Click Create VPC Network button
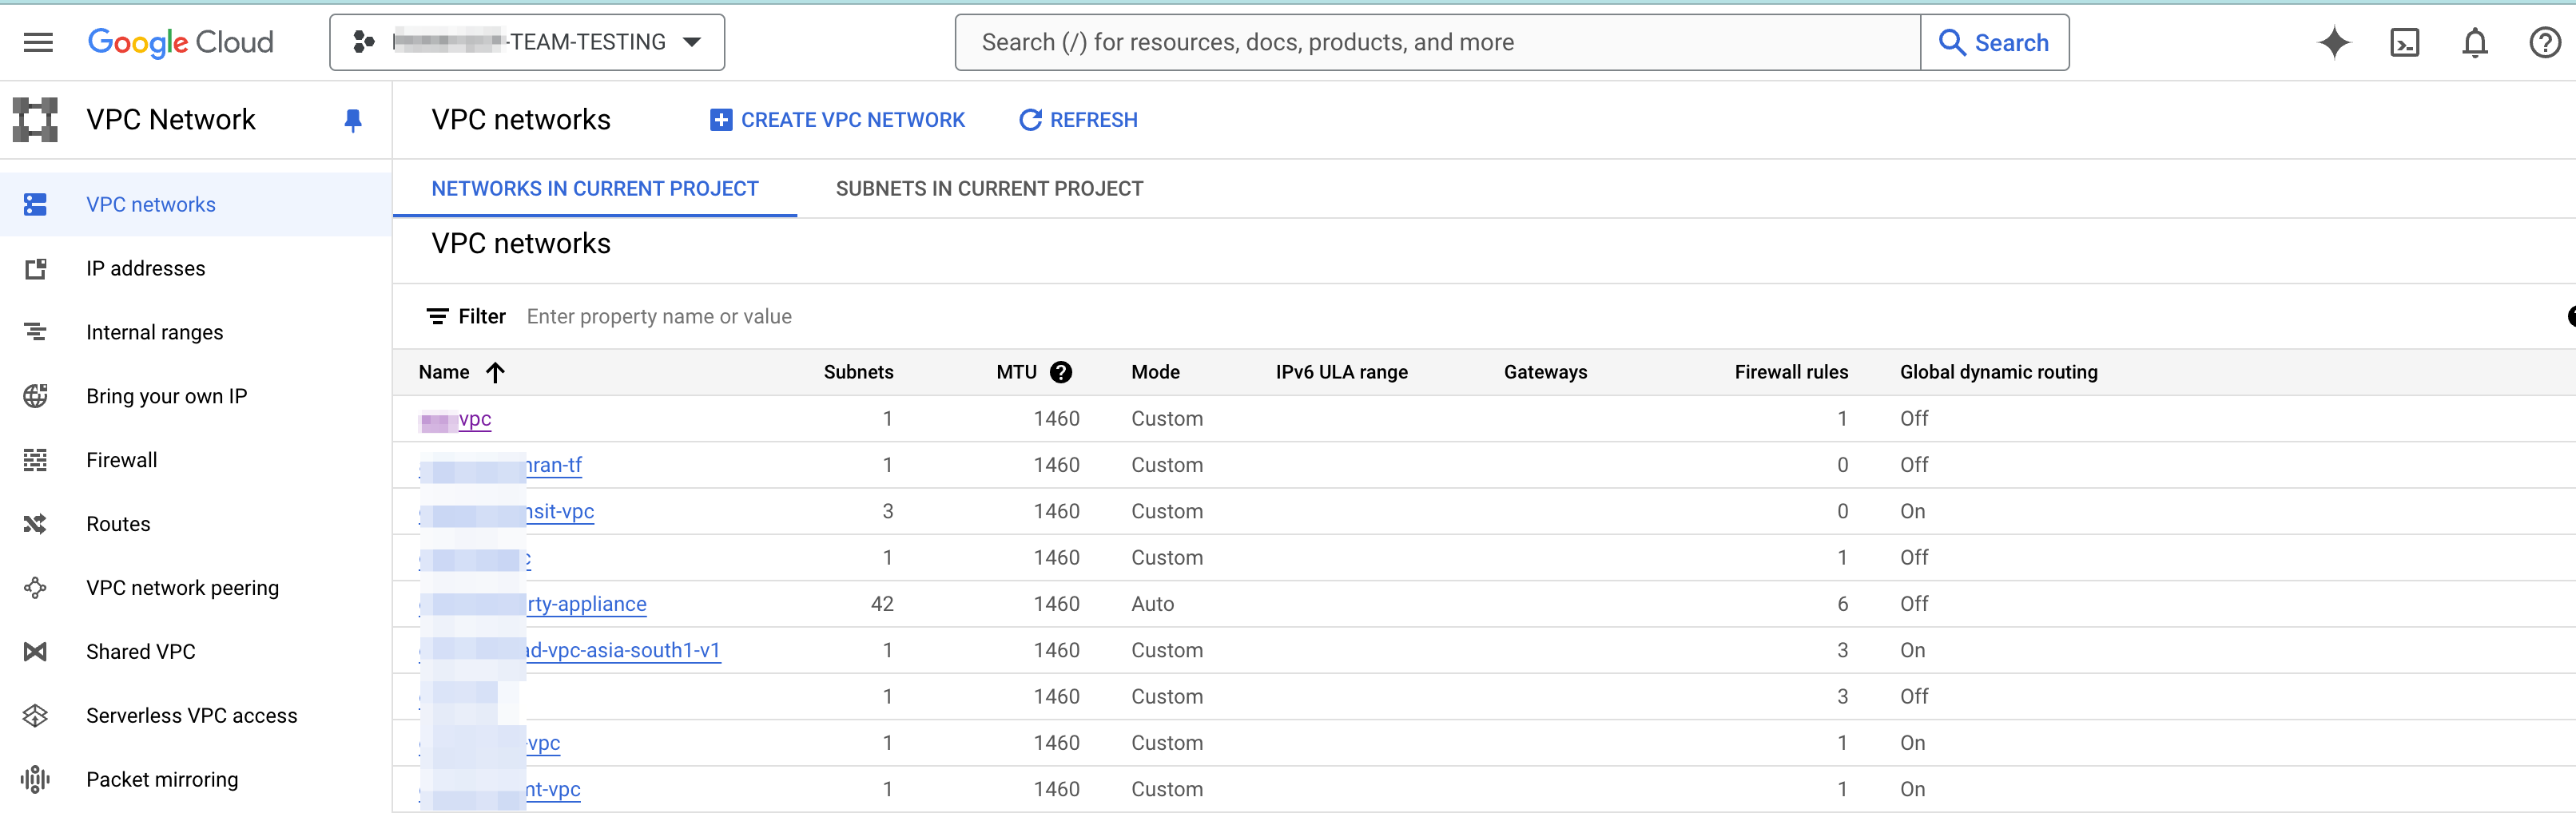This screenshot has height=813, width=2576. tap(837, 120)
